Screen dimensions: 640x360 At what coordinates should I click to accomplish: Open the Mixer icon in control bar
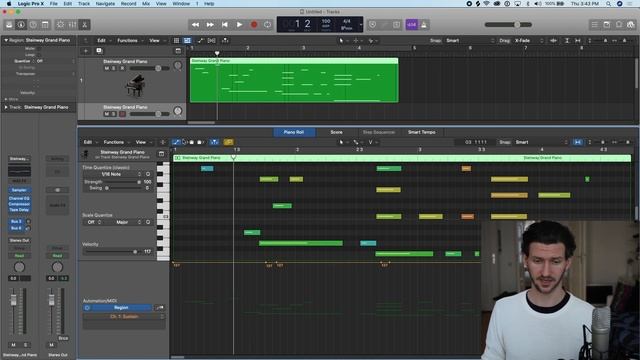[72, 25]
